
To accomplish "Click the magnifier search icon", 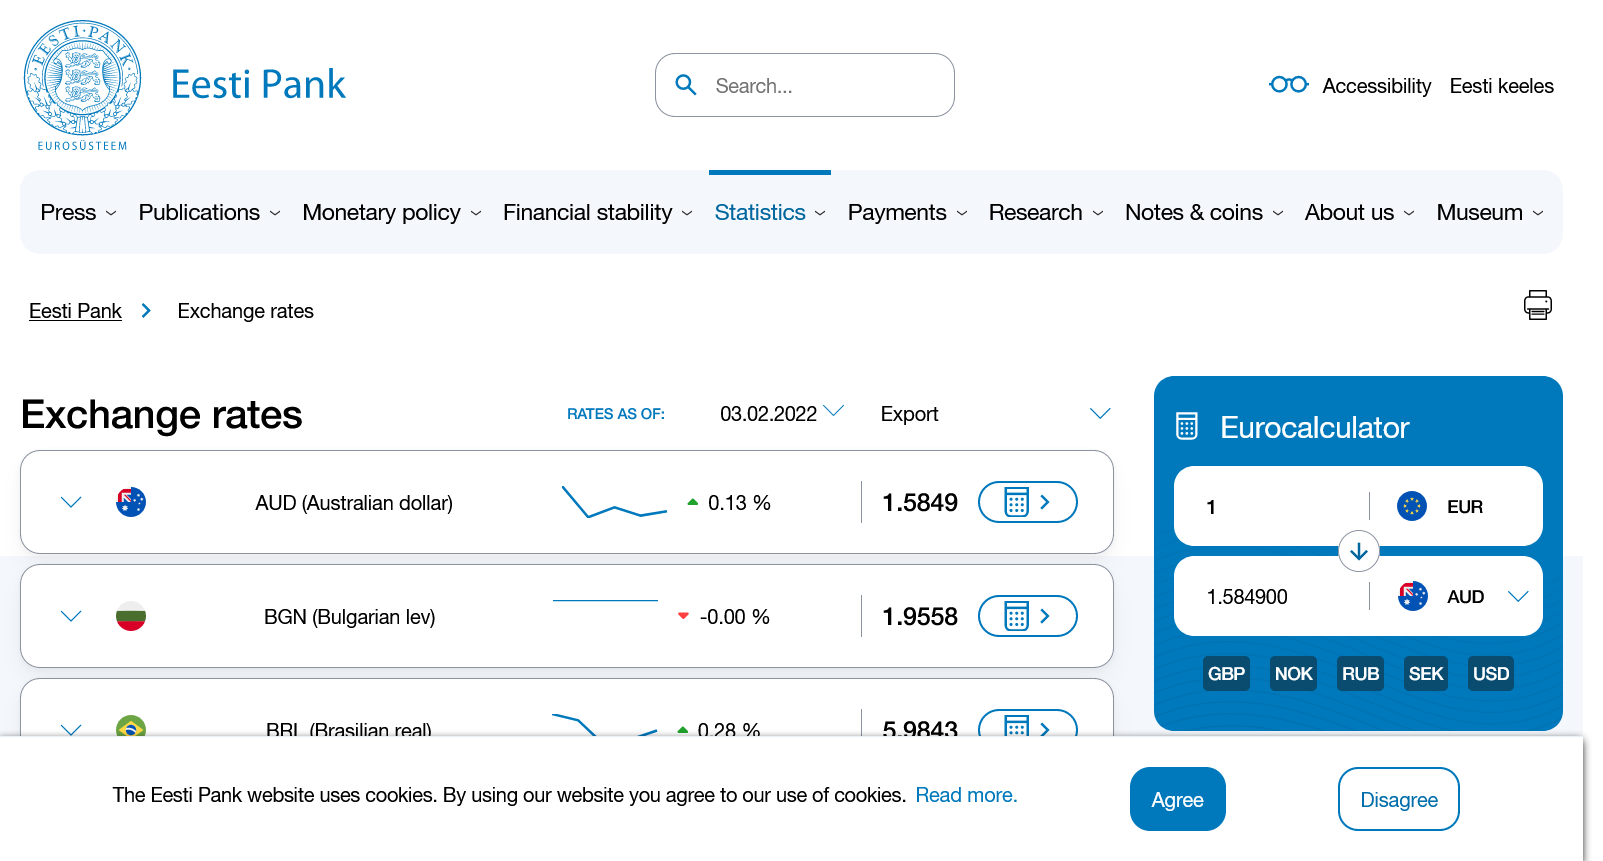I will point(686,85).
